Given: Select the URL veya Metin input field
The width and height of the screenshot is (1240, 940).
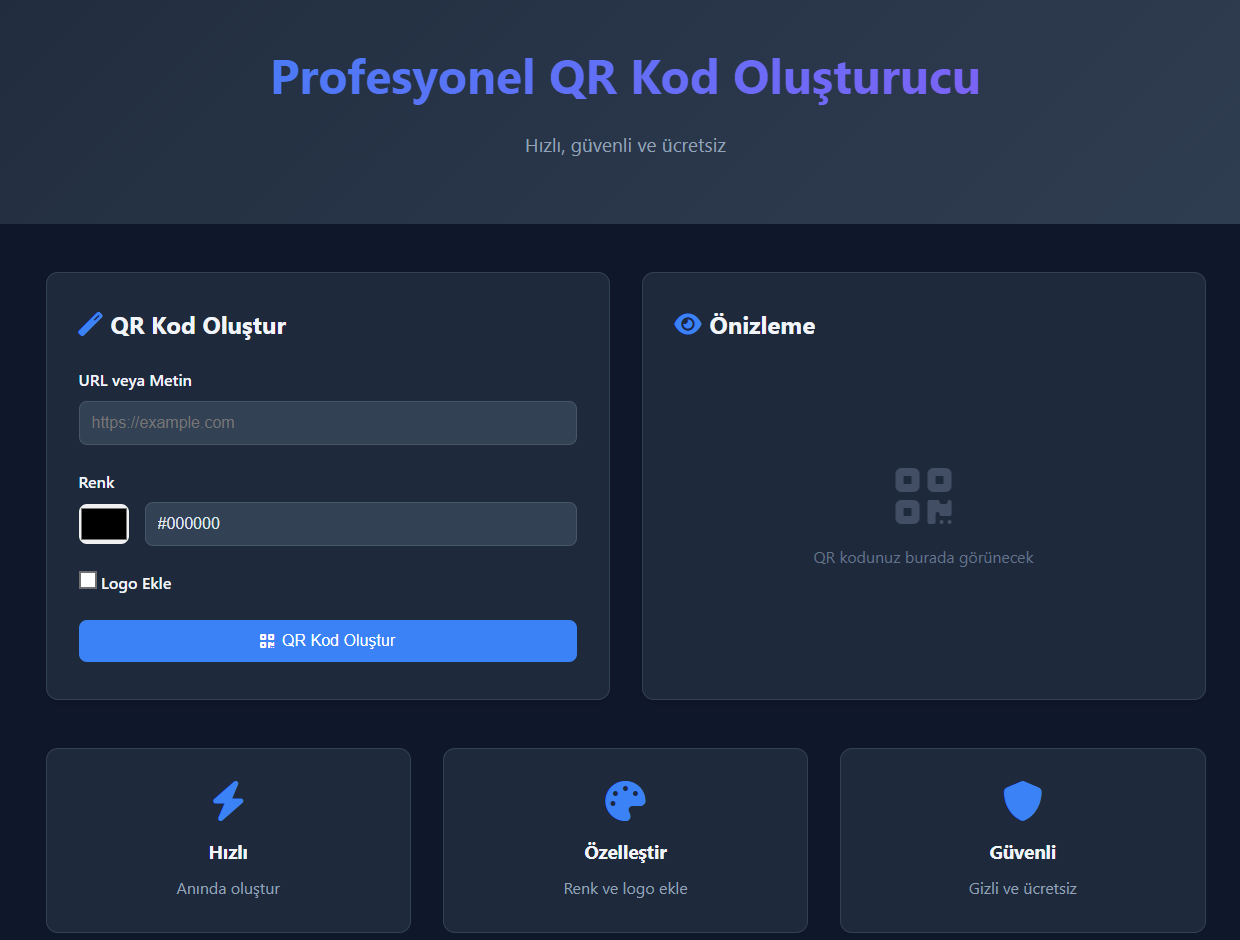Looking at the screenshot, I should 327,422.
